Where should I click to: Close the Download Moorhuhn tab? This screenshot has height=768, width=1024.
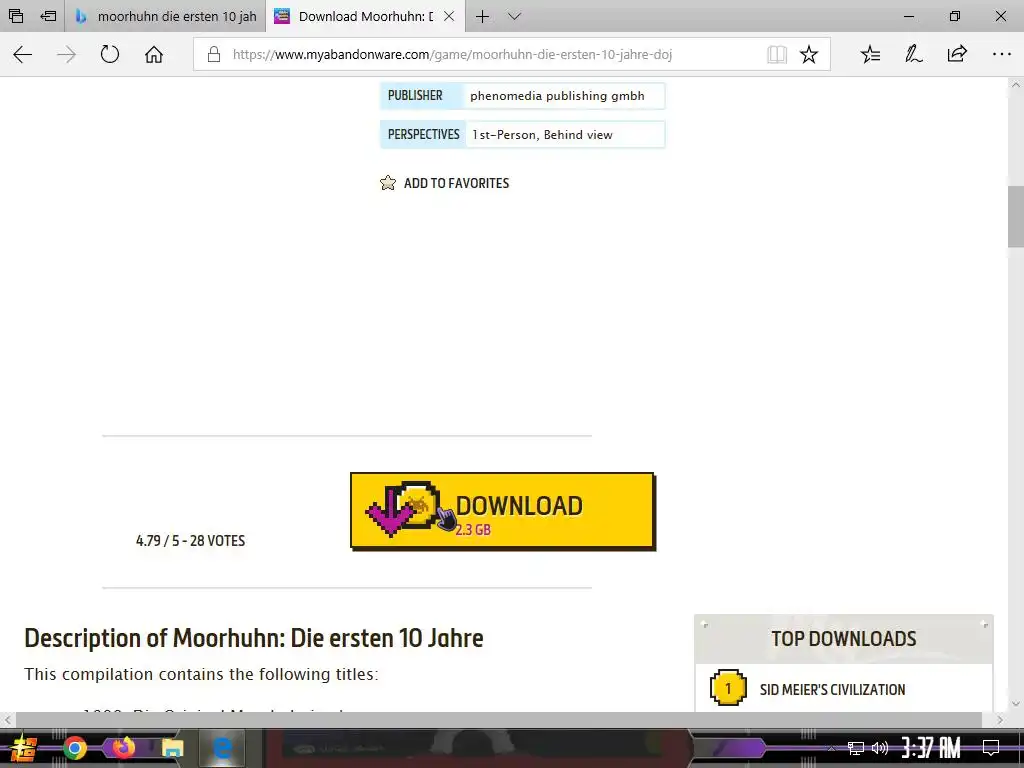[449, 16]
